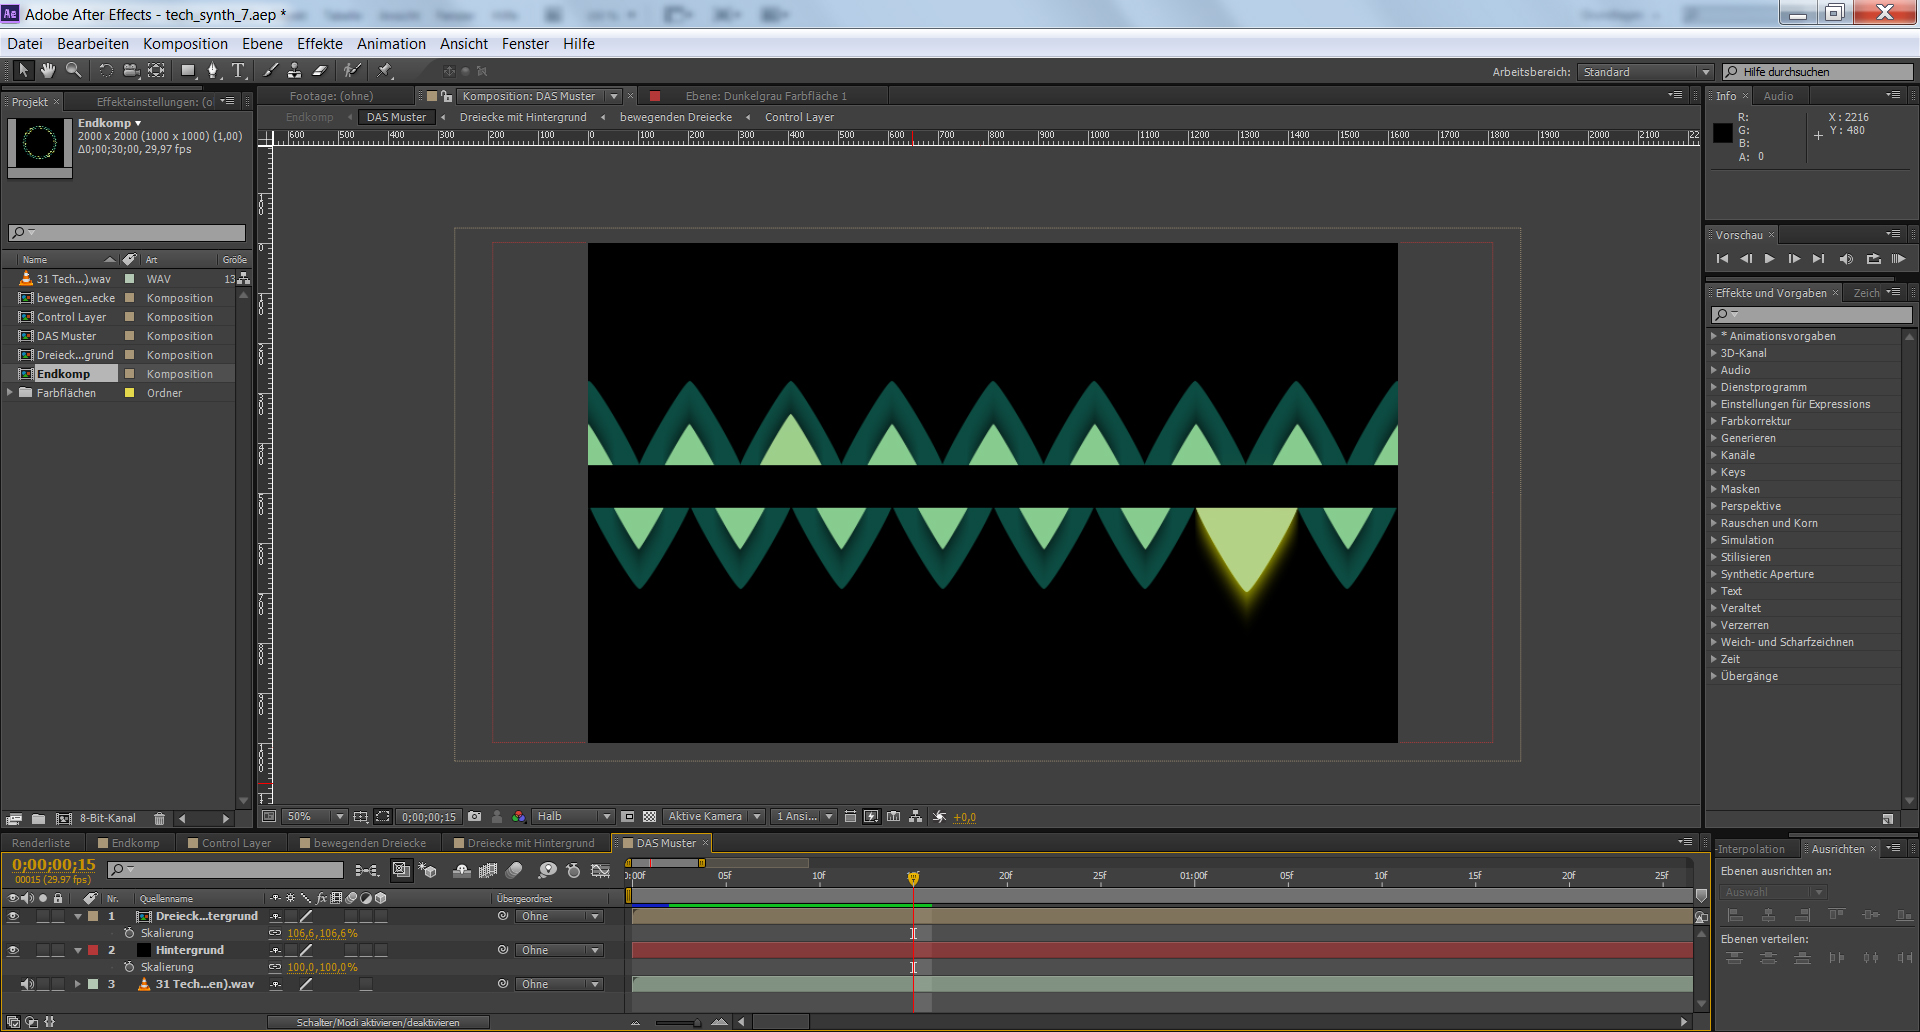Hide the Dreieck...tergrund layer via eye icon
Screen dimensions: 1920x1032
[x=13, y=916]
